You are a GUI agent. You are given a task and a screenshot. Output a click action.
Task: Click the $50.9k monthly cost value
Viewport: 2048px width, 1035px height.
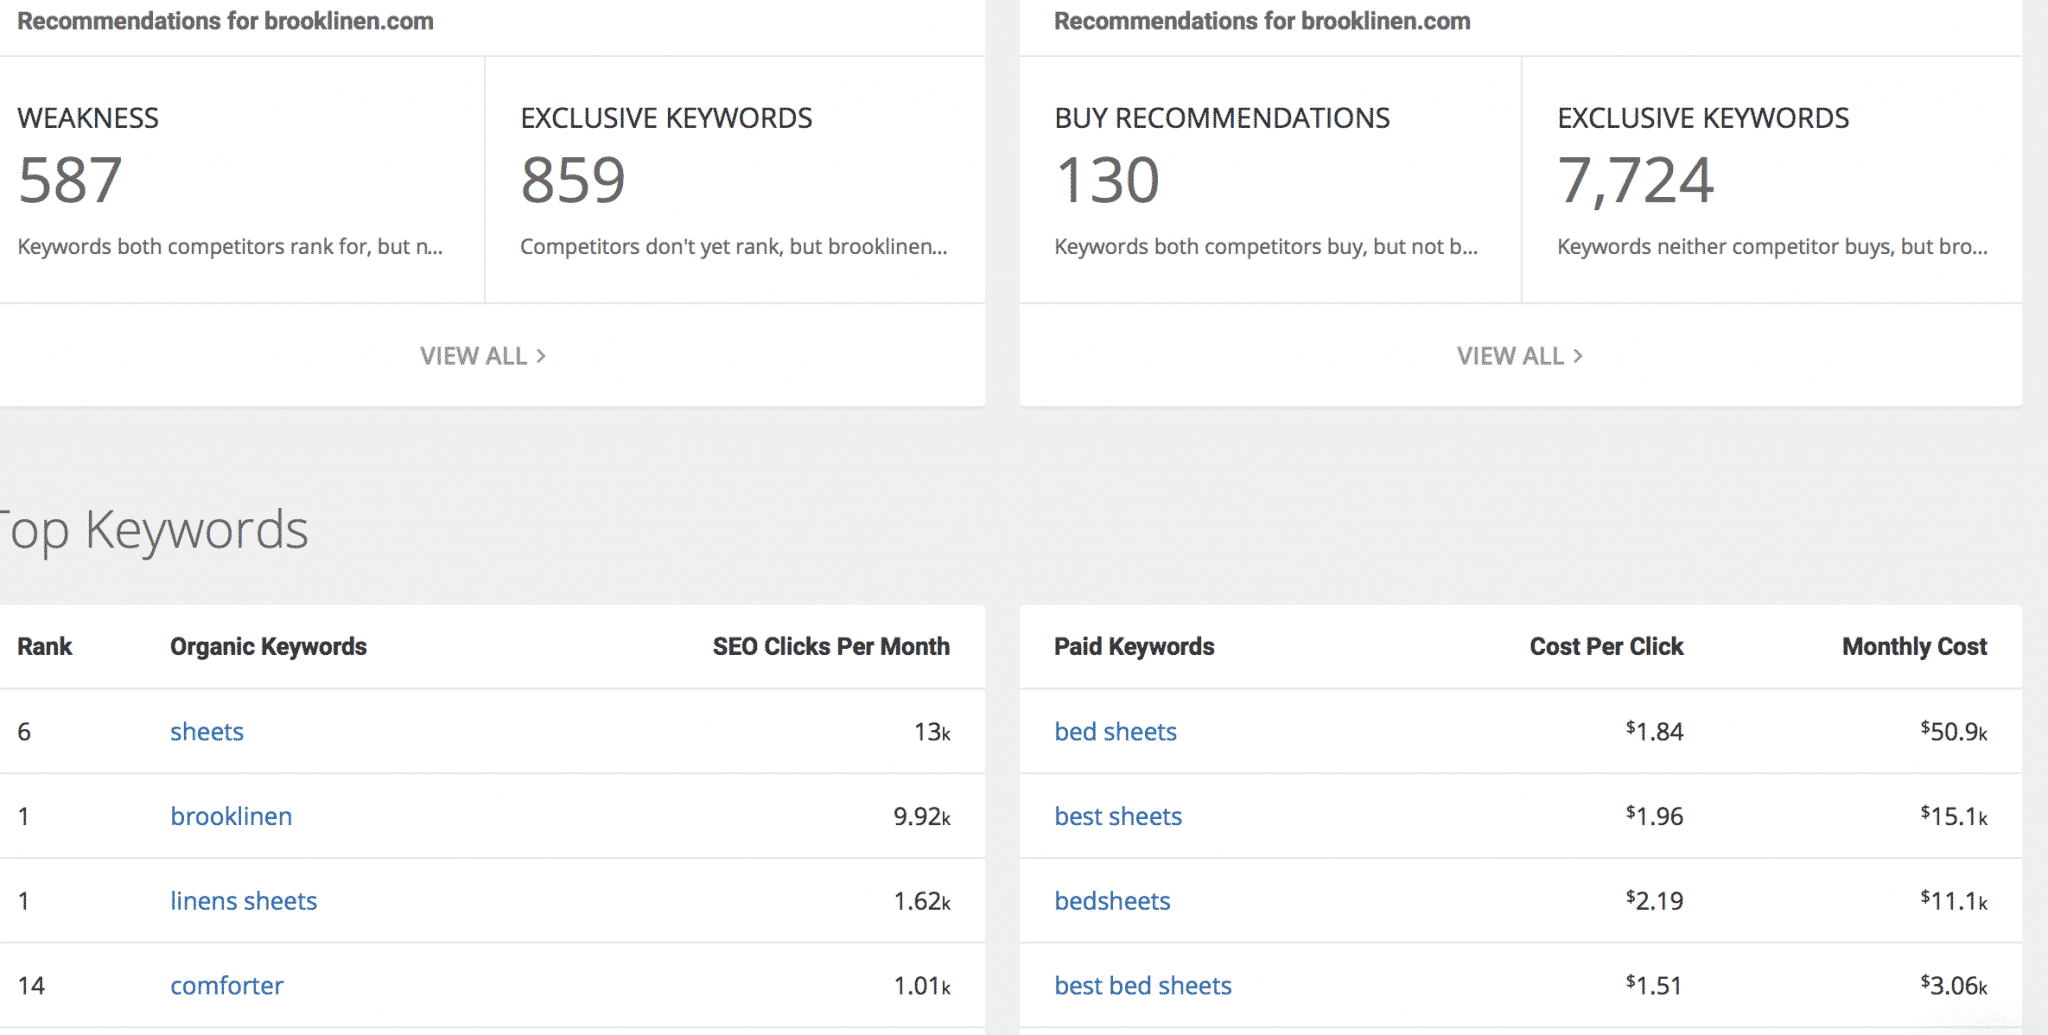[1953, 732]
